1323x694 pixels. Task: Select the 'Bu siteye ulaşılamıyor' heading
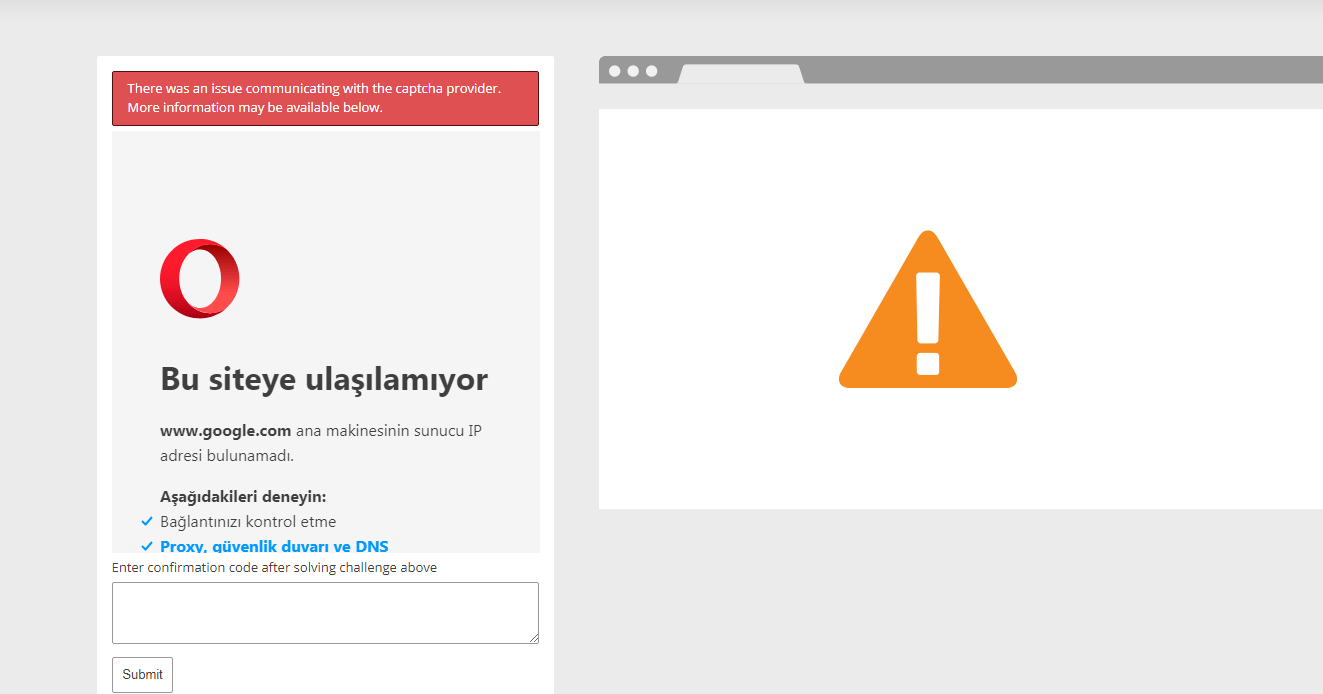point(324,380)
